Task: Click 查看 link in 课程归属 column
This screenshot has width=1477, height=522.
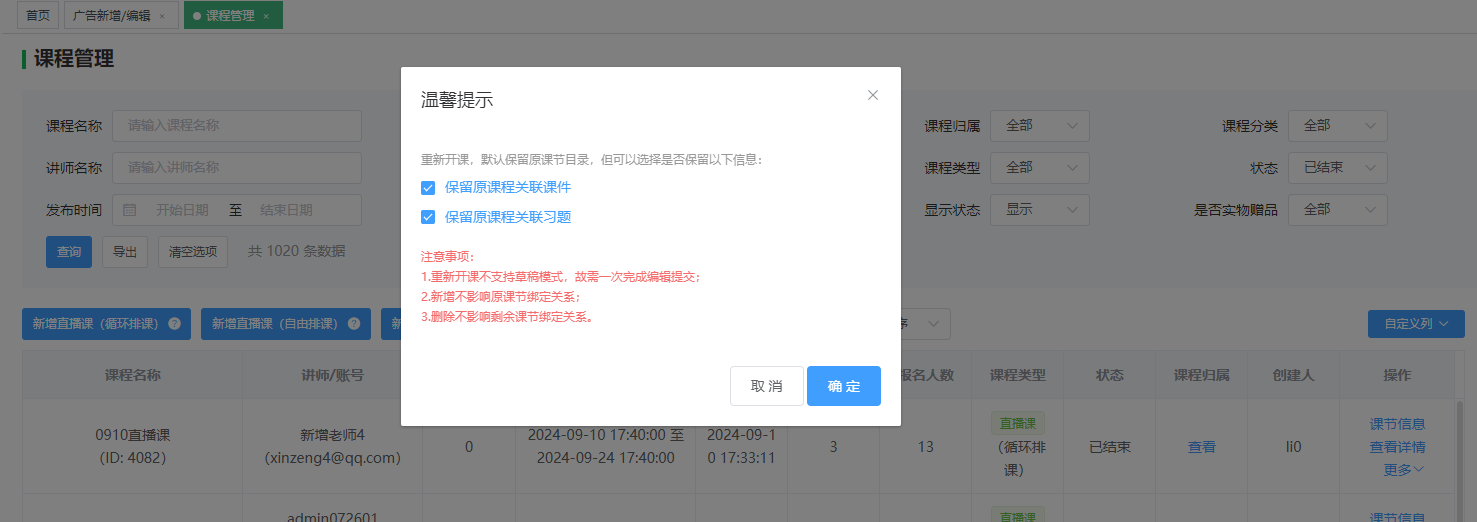Action: 1201,447
